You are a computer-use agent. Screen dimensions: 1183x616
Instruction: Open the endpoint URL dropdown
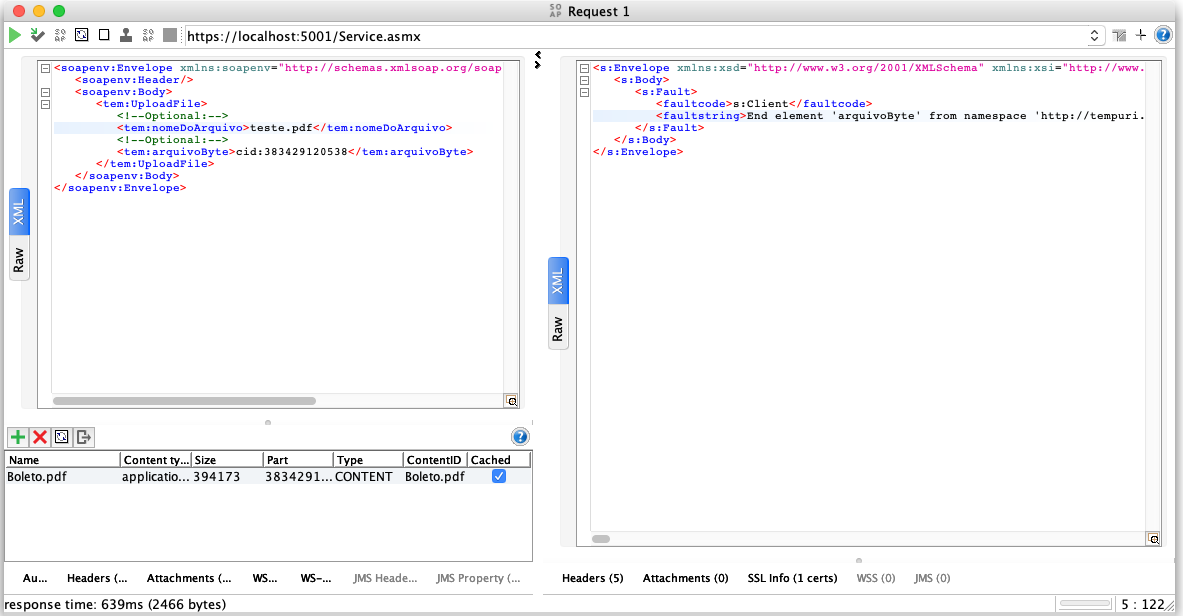pos(1094,36)
